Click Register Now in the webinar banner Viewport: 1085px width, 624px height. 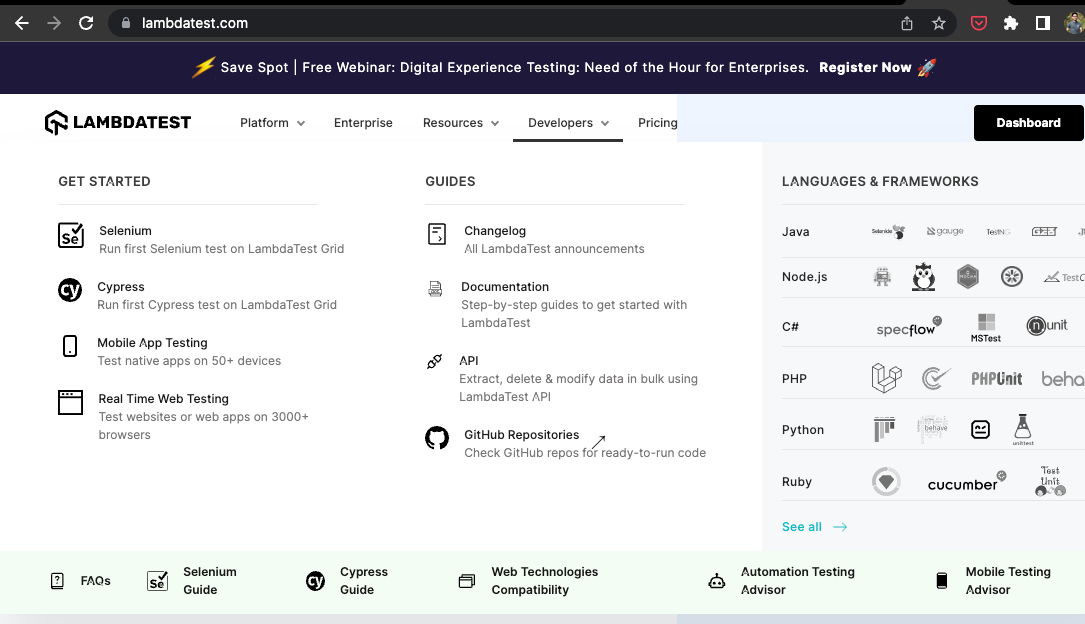865,68
